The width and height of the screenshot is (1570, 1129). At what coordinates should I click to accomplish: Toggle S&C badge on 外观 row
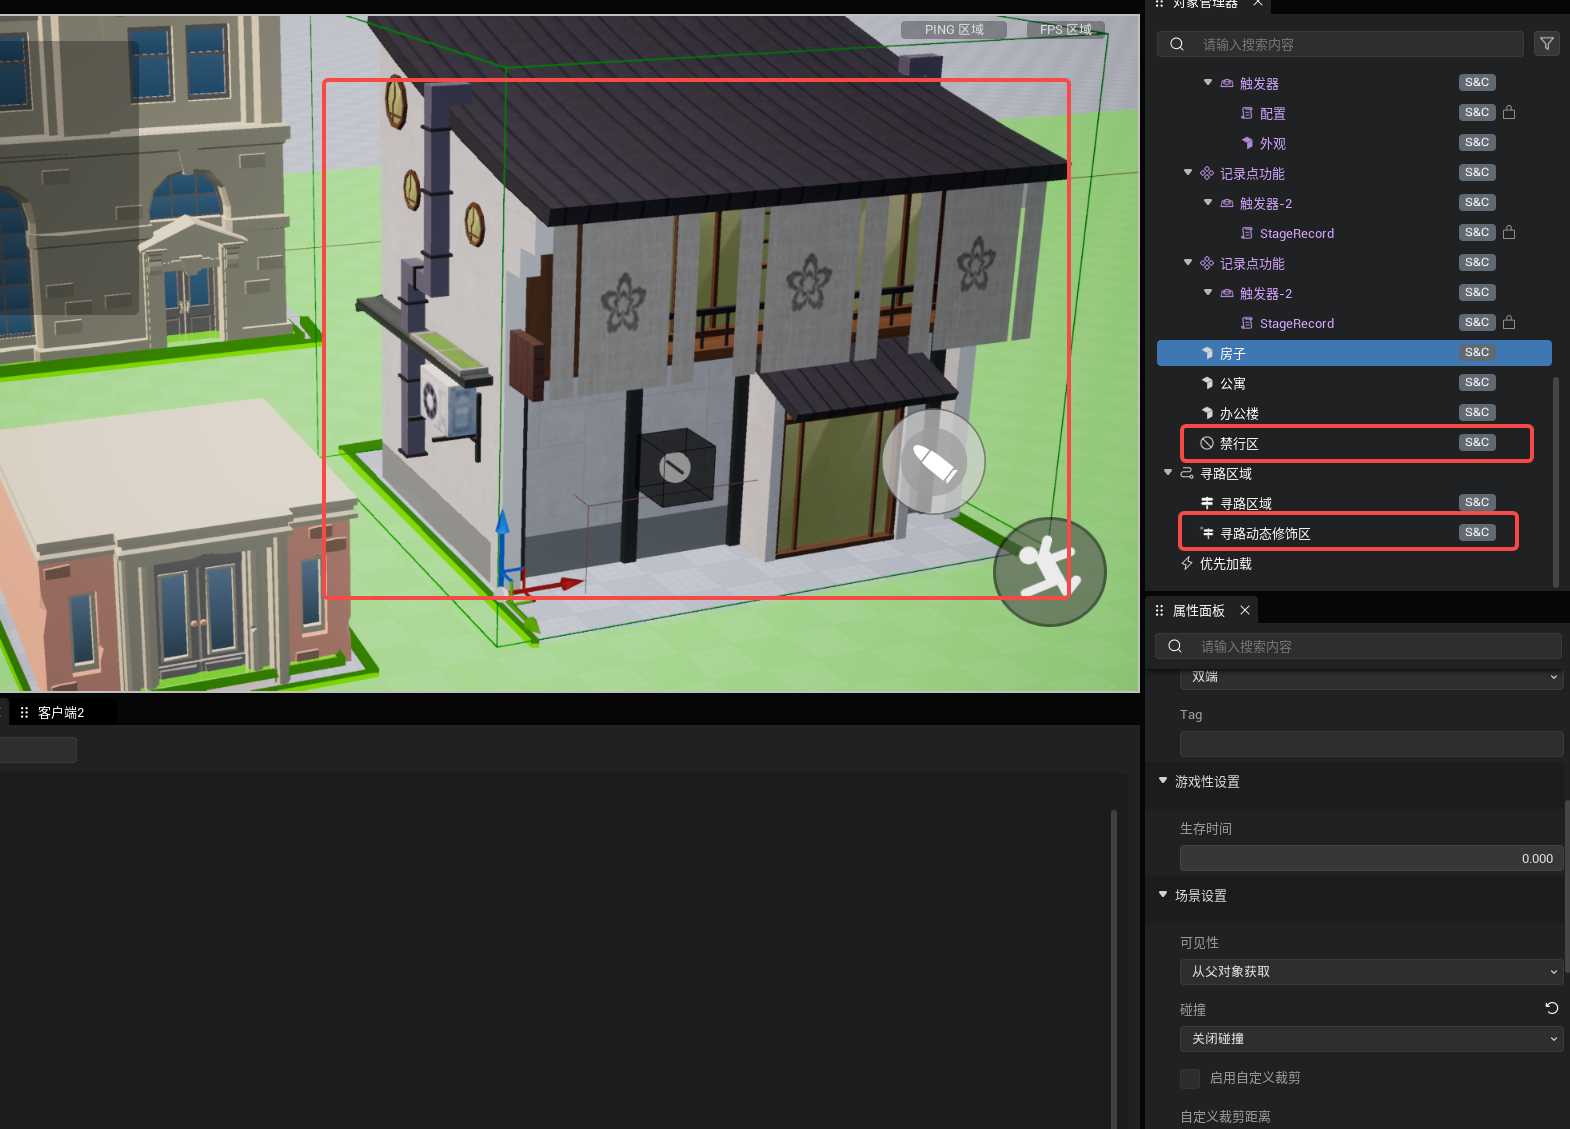click(x=1477, y=142)
